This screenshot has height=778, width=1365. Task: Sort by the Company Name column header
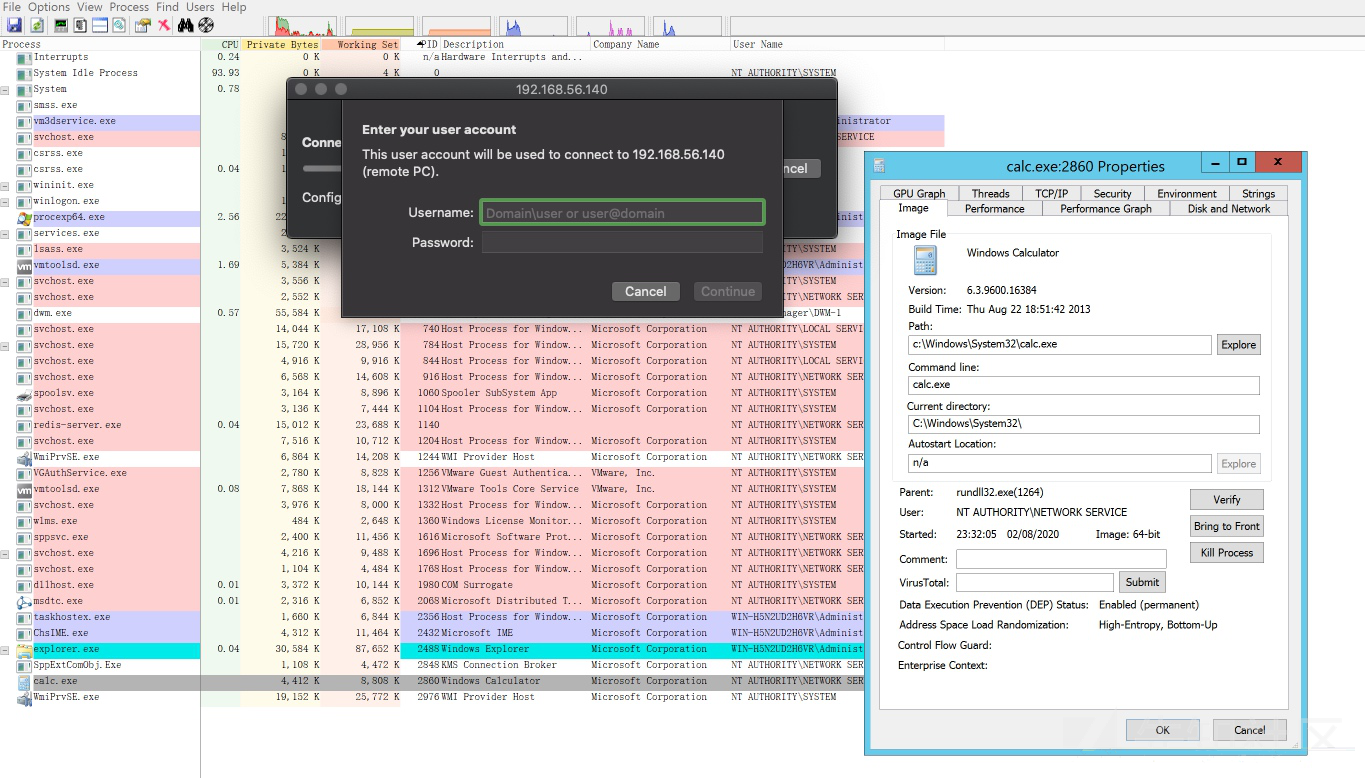coord(660,44)
